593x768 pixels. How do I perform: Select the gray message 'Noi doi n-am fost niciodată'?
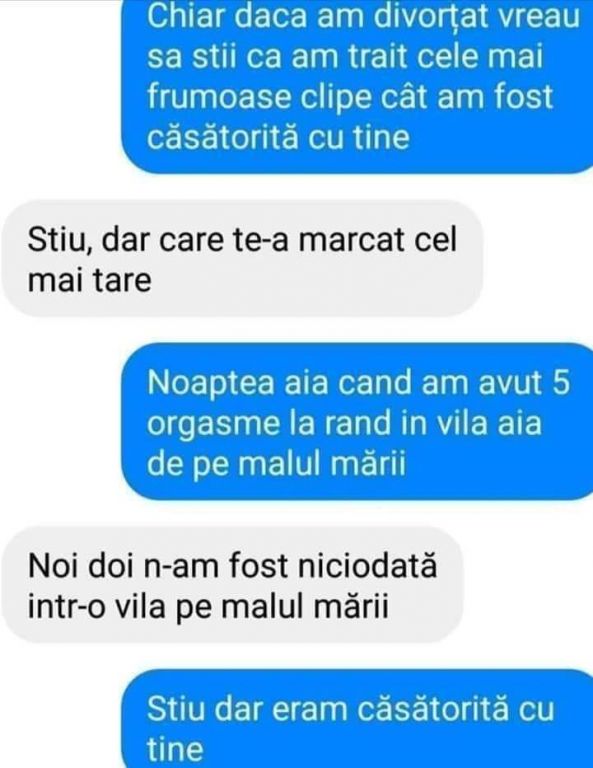pyautogui.click(x=232, y=585)
